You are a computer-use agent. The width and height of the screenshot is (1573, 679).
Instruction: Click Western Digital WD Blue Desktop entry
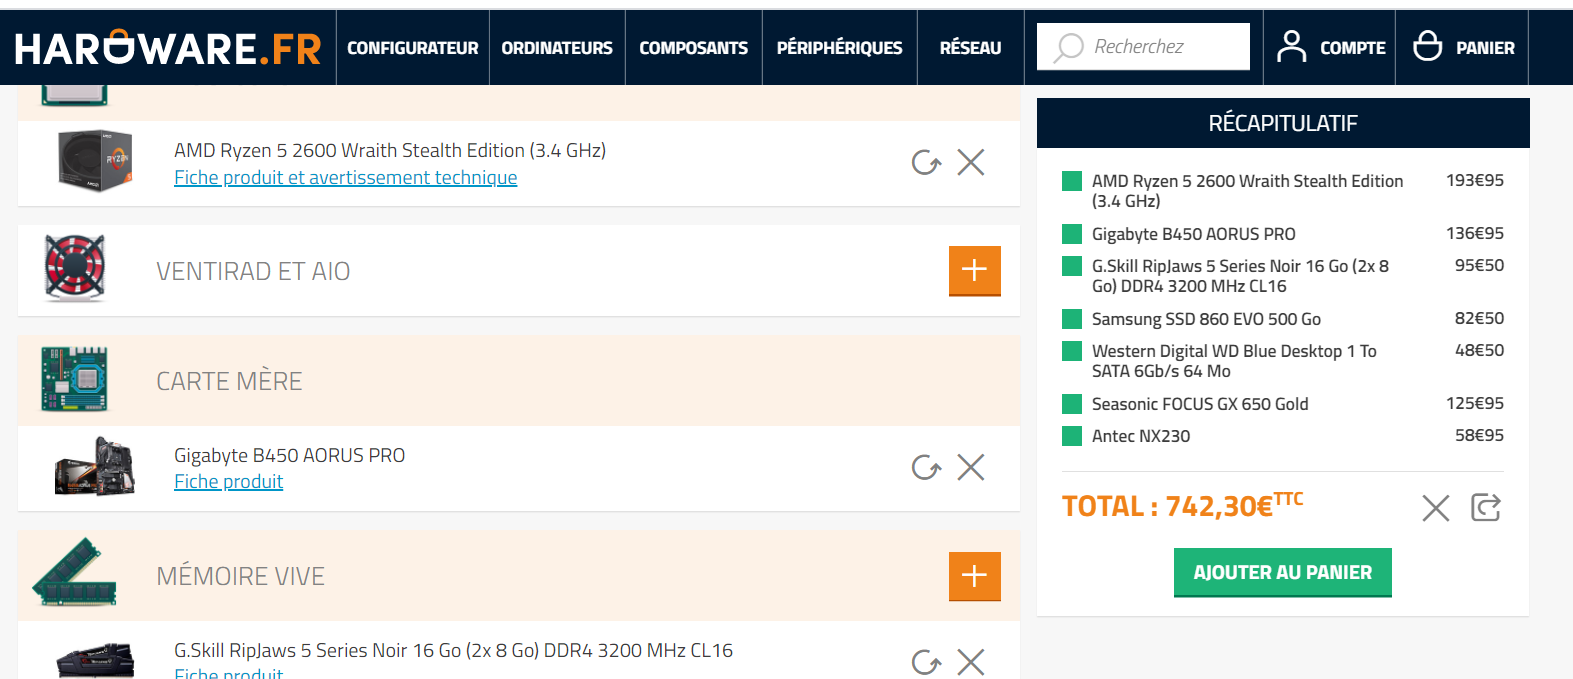click(1234, 361)
